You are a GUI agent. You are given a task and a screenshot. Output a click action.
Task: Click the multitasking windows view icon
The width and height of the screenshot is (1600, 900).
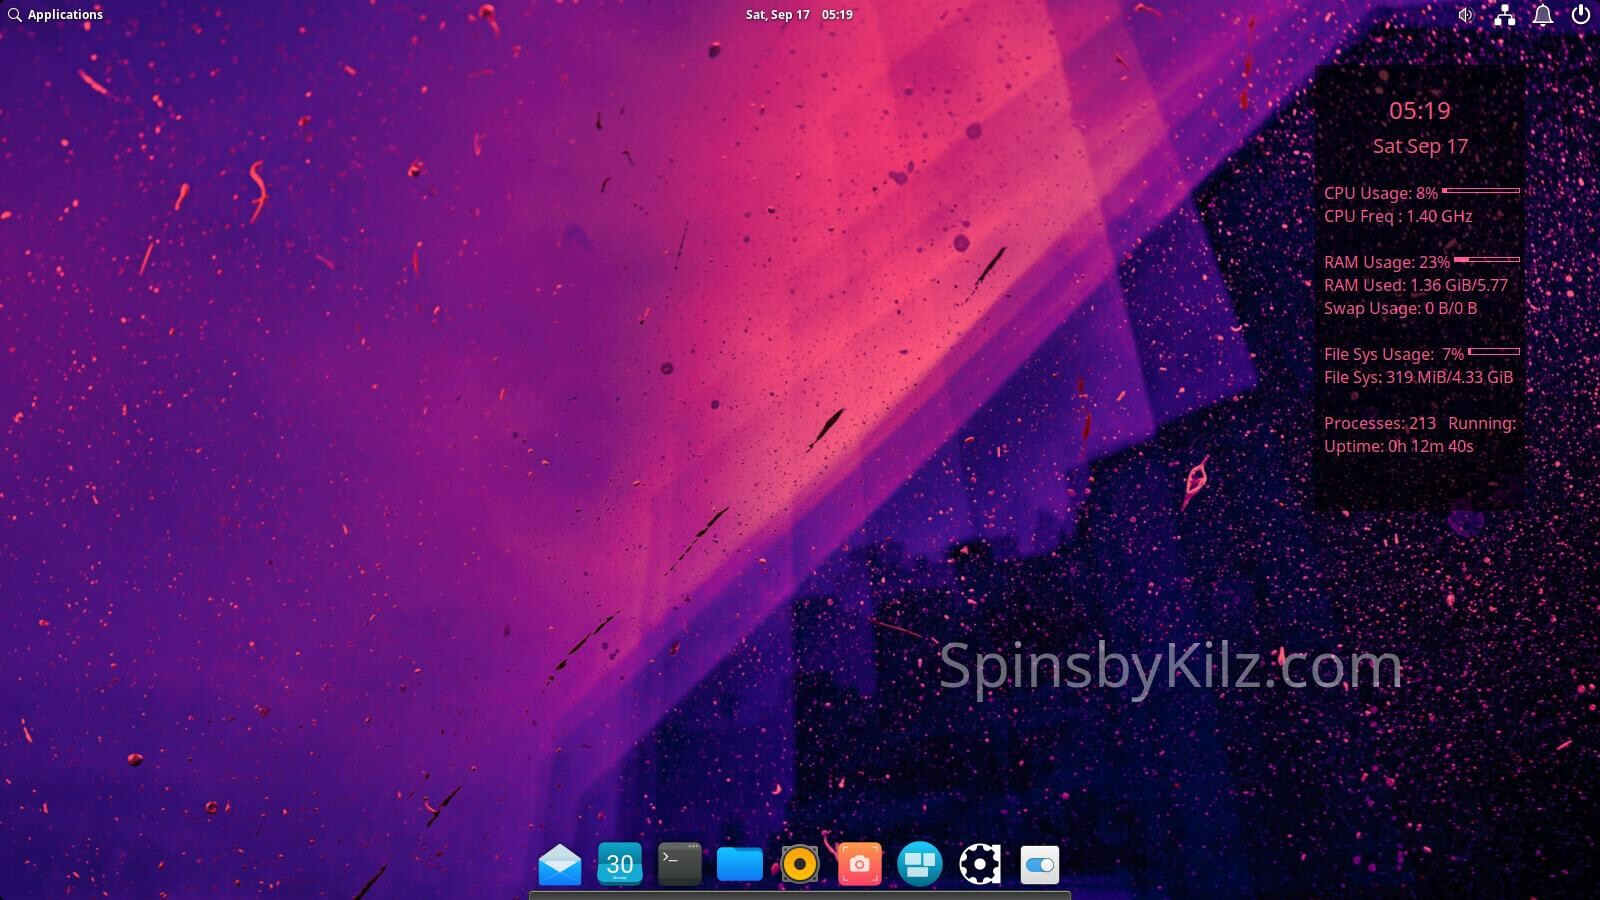(x=920, y=864)
